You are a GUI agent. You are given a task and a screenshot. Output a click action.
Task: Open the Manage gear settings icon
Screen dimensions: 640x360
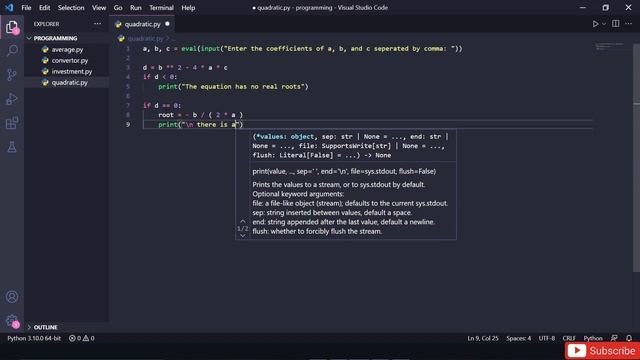pyautogui.click(x=12, y=321)
